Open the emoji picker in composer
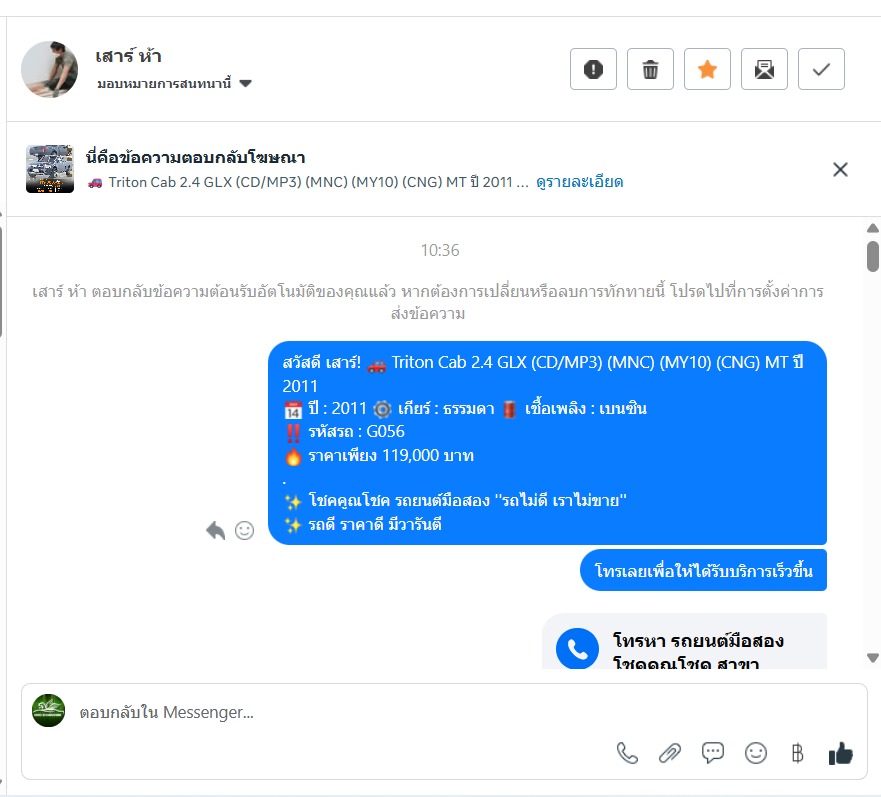 coord(756,753)
